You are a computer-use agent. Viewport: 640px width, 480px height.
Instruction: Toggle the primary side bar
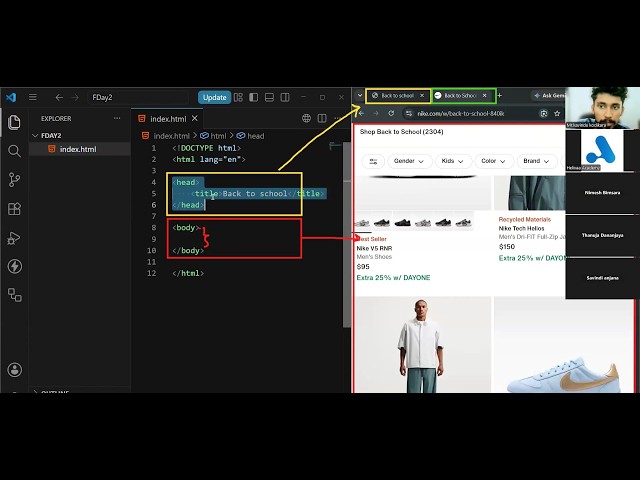click(253, 97)
